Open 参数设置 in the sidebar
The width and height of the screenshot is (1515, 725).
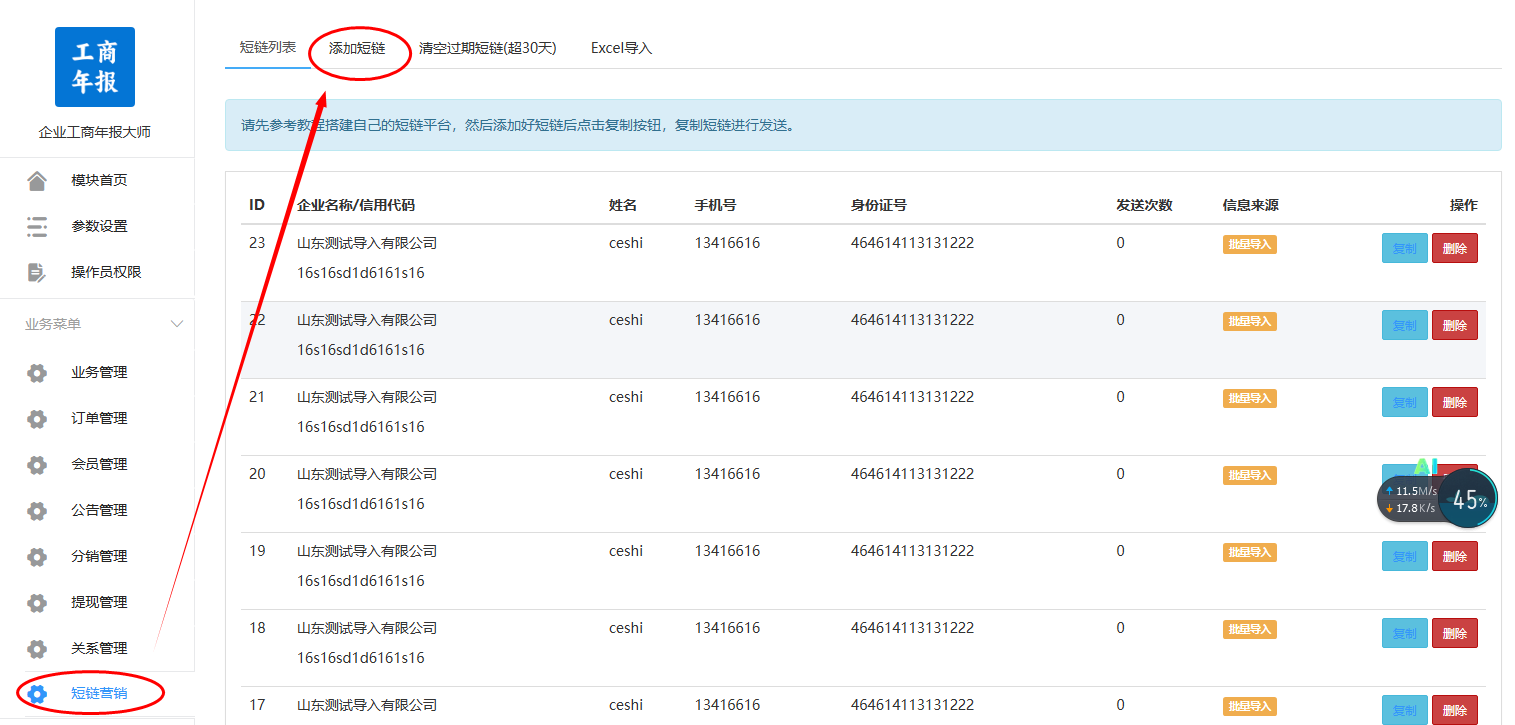pos(99,226)
